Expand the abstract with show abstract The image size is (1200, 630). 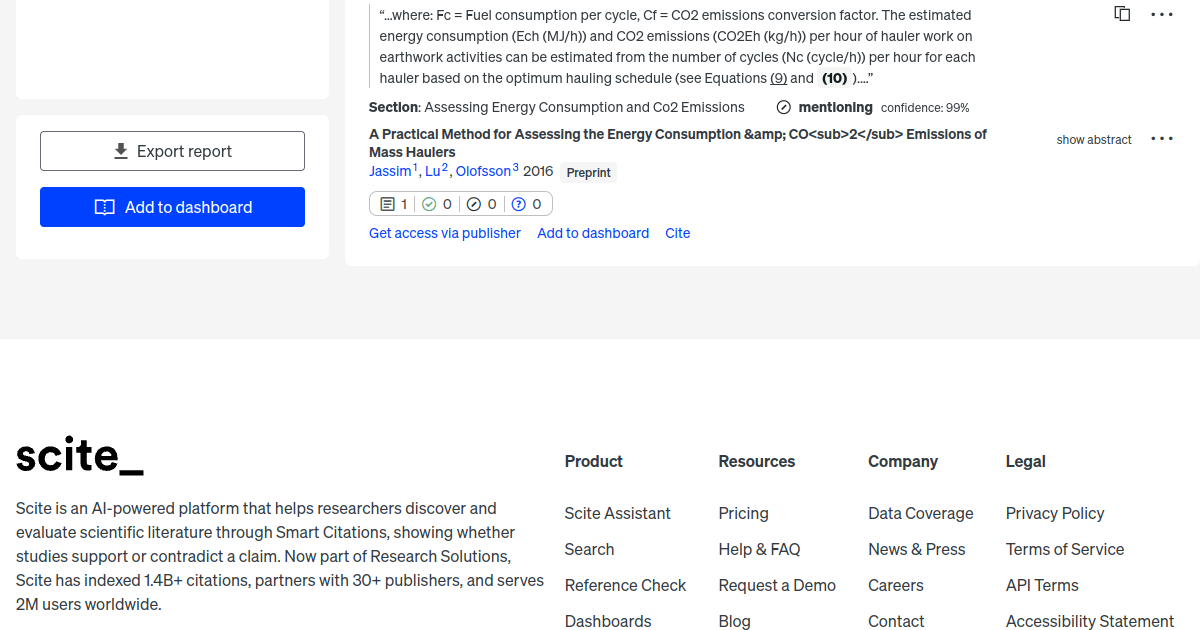(x=1094, y=140)
